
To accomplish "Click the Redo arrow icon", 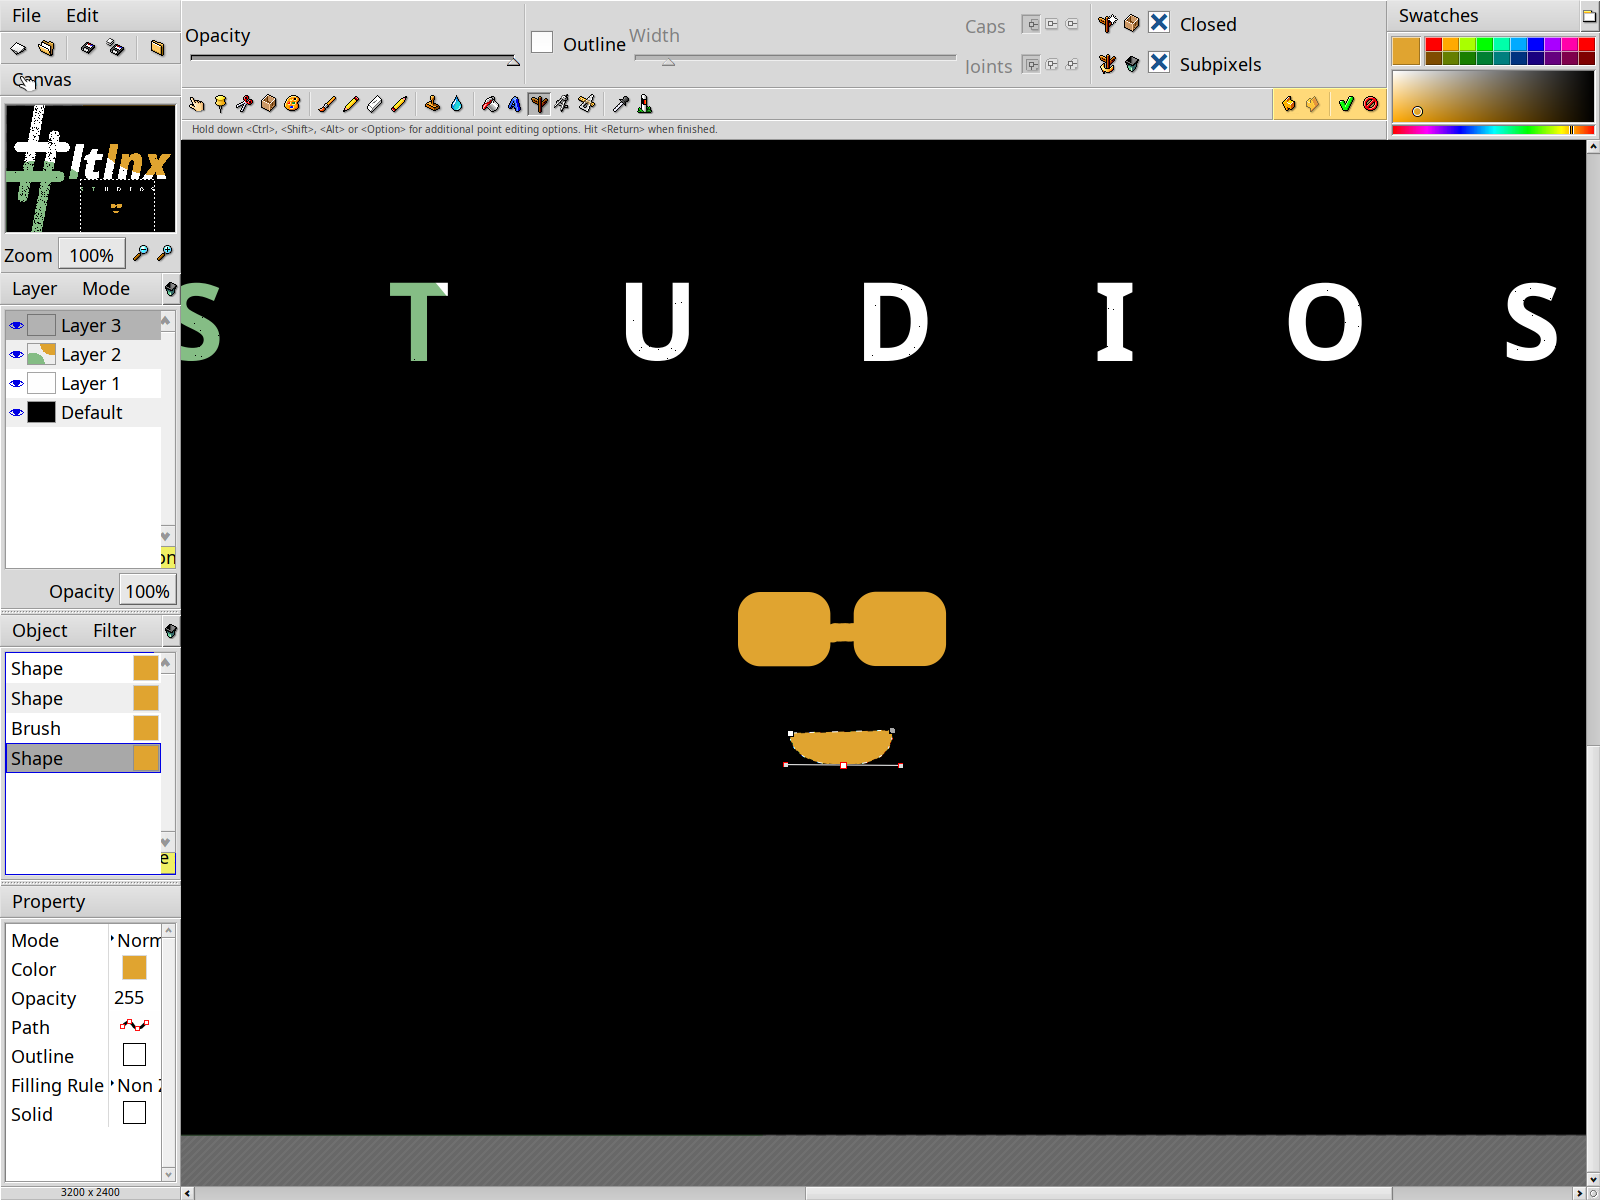I will 1312,104.
